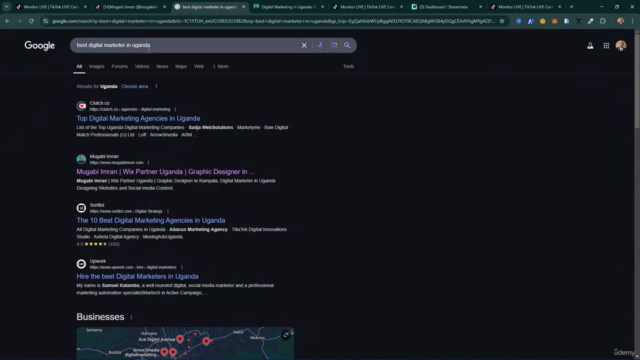This screenshot has height=360, width=640.
Task: Open Chrome profile avatar in toolbar
Action: [x=620, y=21]
